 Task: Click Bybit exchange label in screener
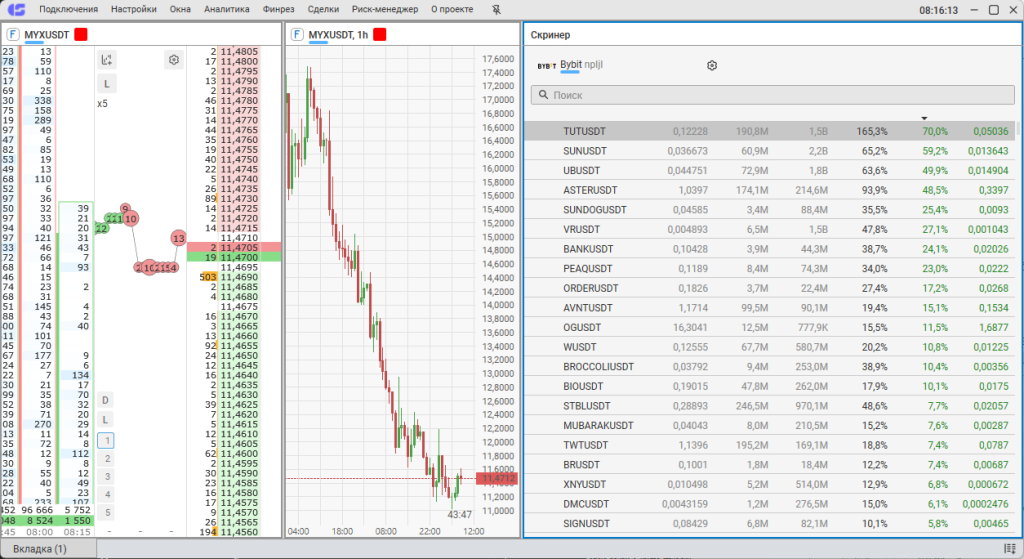[x=570, y=65]
